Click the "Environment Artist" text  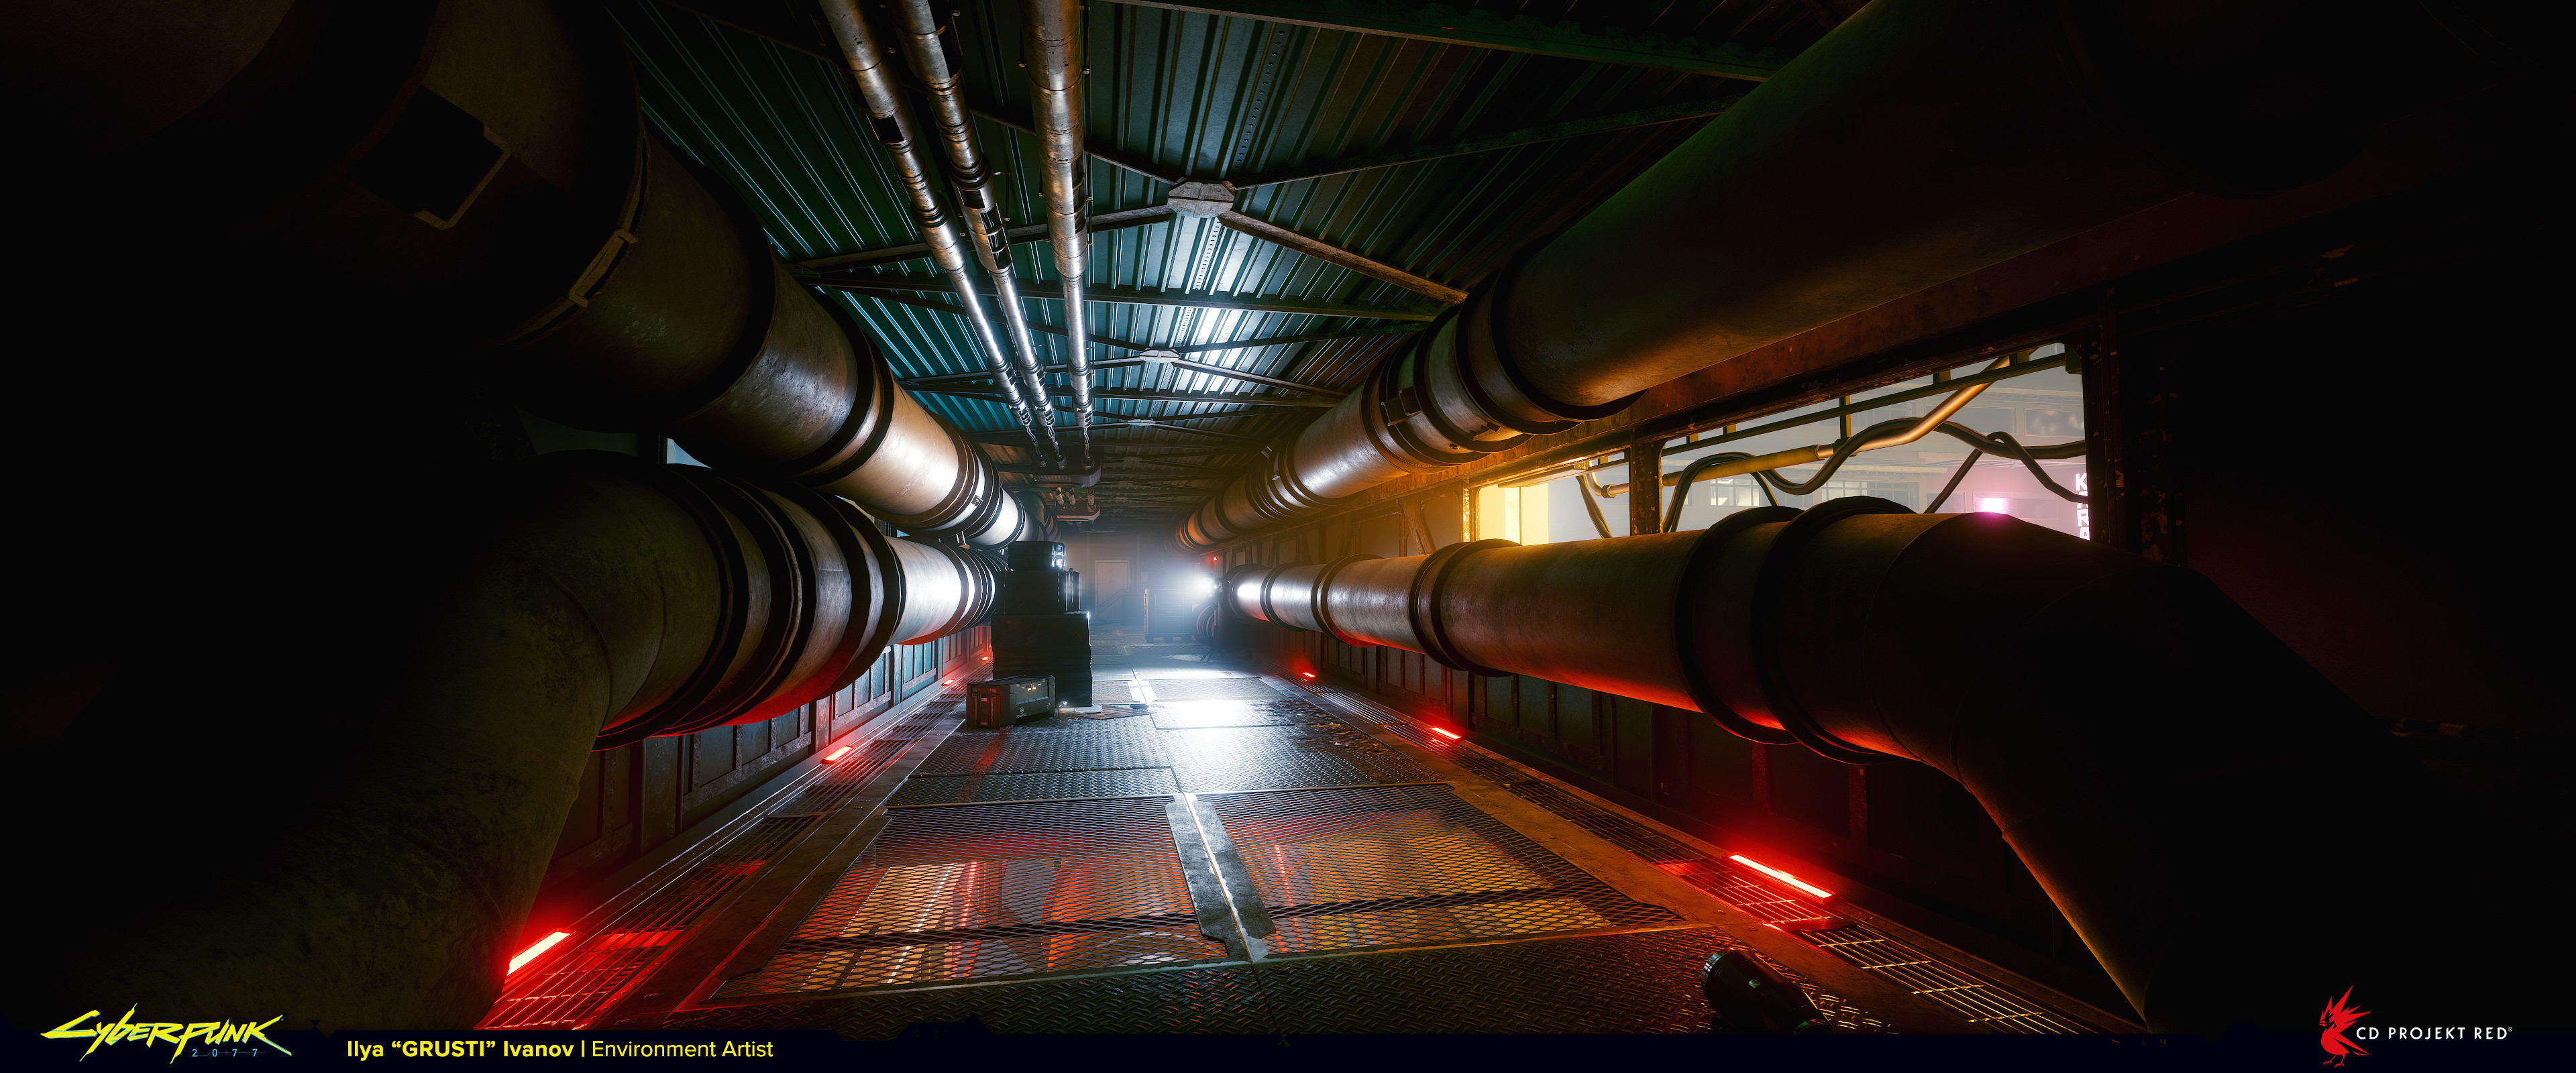point(682,1049)
